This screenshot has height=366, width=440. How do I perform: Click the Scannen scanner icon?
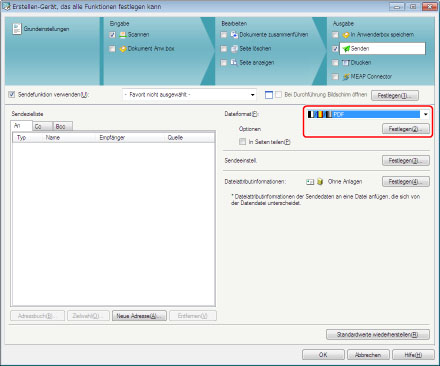(123, 35)
